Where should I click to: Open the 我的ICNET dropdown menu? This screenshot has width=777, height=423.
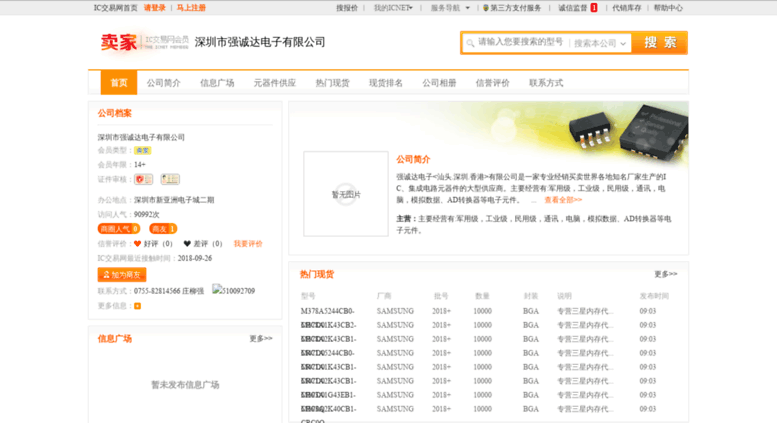click(393, 8)
